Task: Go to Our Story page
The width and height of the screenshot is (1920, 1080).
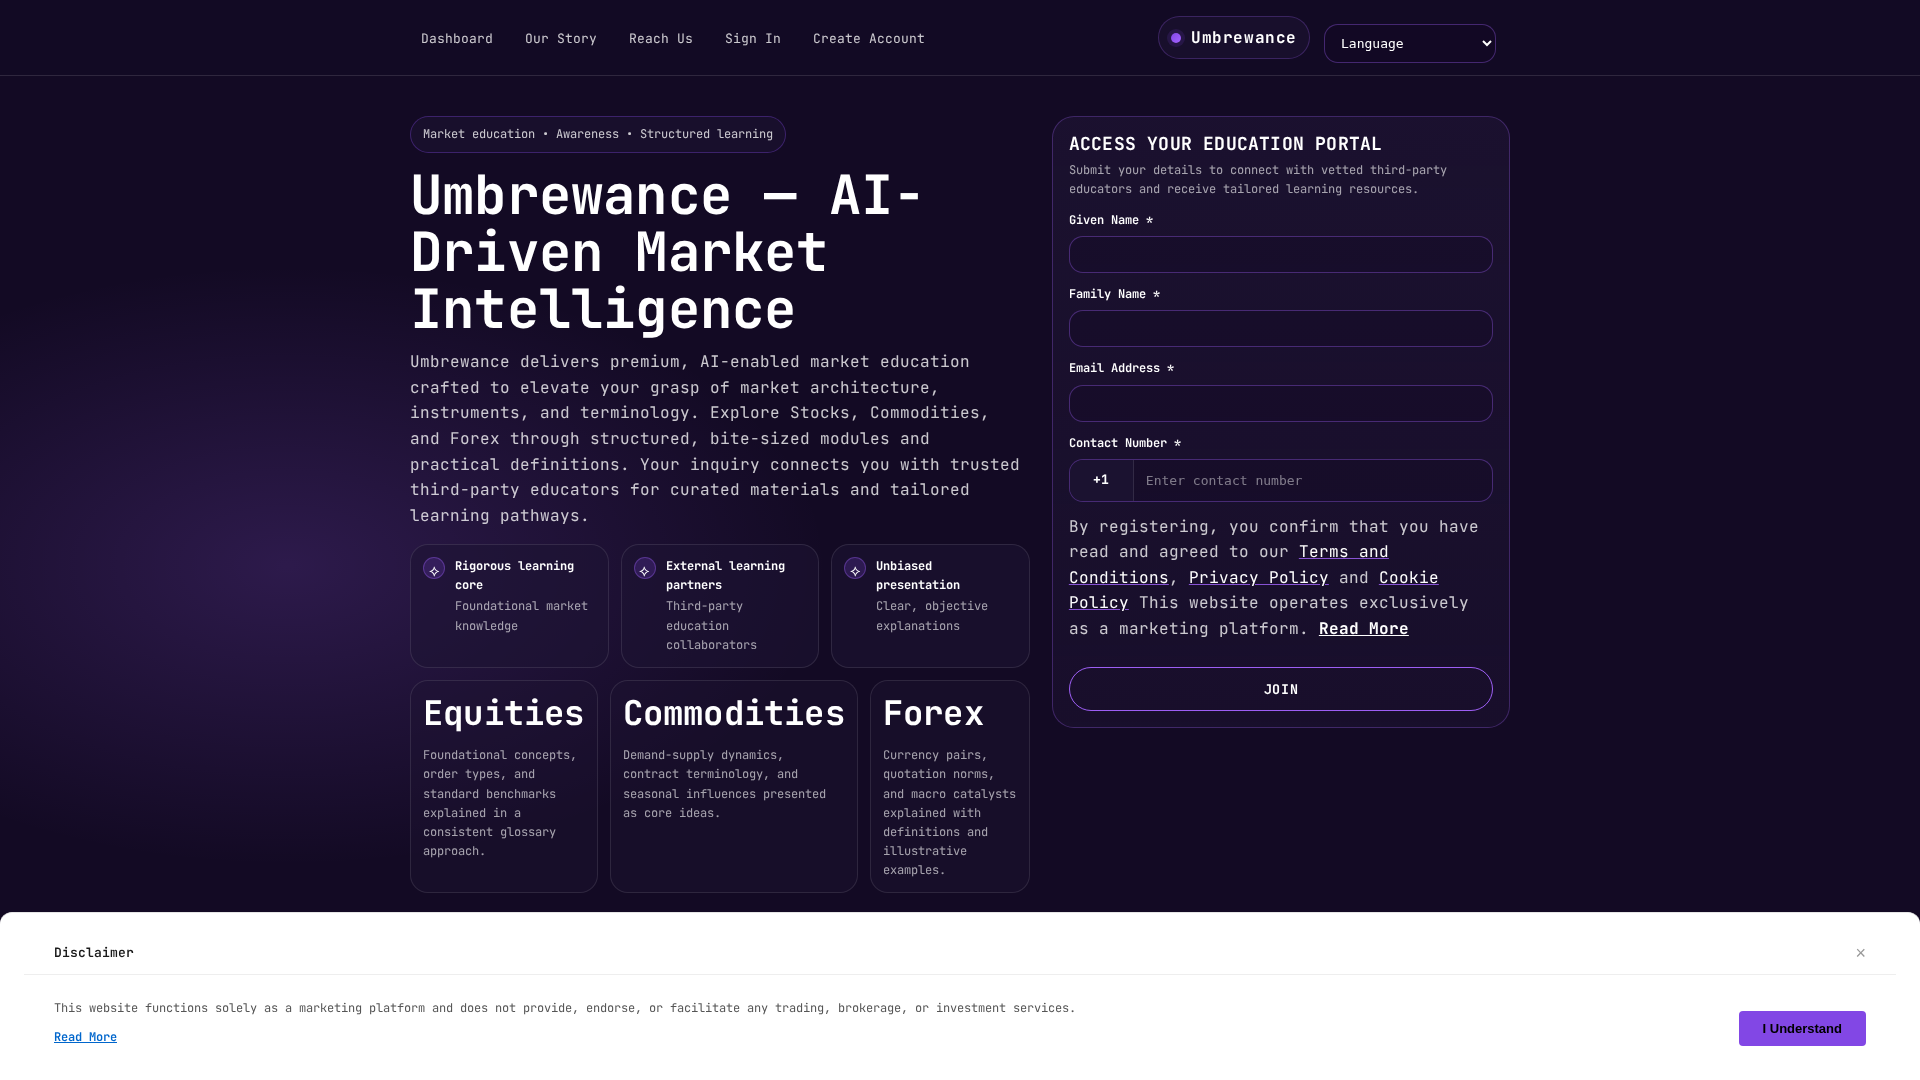Action: (x=560, y=39)
